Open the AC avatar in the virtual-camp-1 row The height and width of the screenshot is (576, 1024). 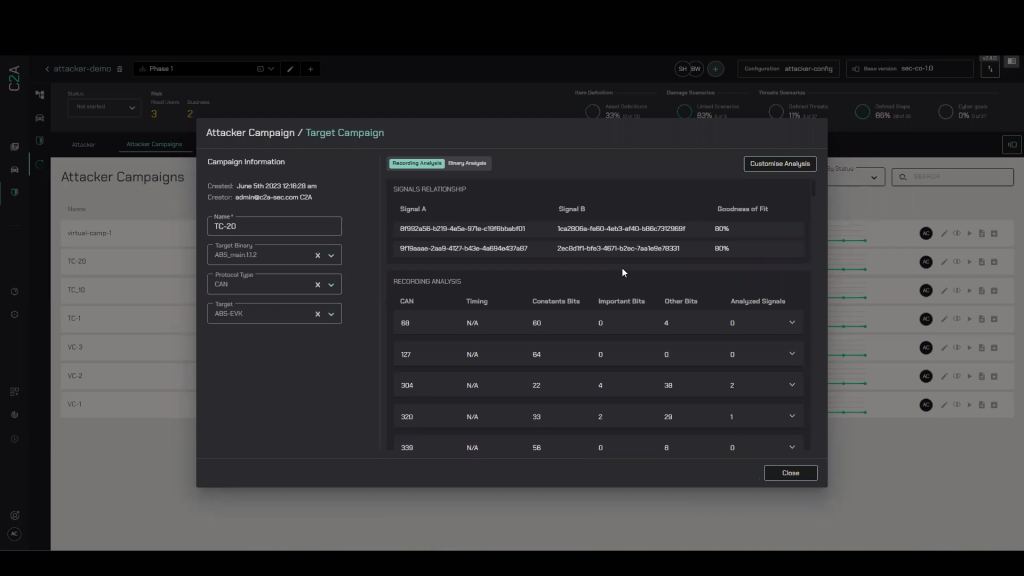pos(926,233)
